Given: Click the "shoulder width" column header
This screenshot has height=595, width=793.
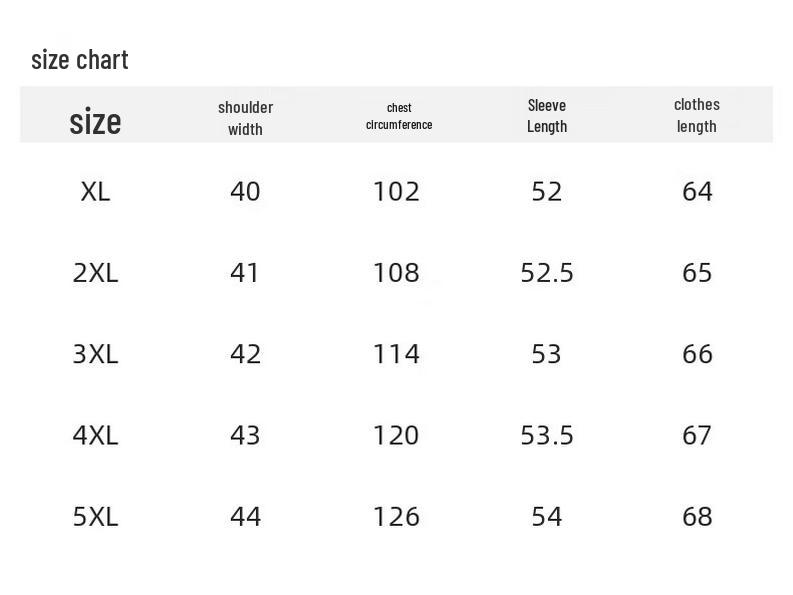Looking at the screenshot, I should pyautogui.click(x=245, y=118).
